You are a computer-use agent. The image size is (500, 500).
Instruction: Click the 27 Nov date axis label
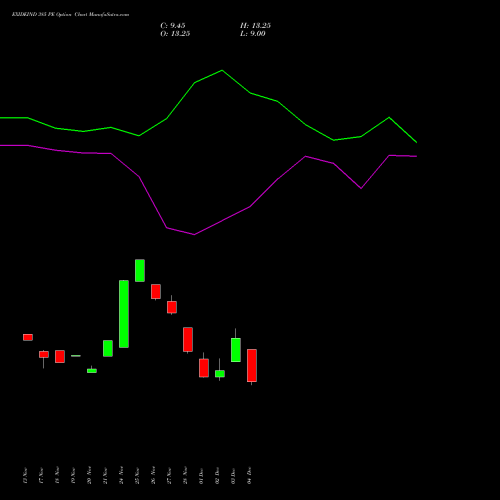[x=169, y=476]
